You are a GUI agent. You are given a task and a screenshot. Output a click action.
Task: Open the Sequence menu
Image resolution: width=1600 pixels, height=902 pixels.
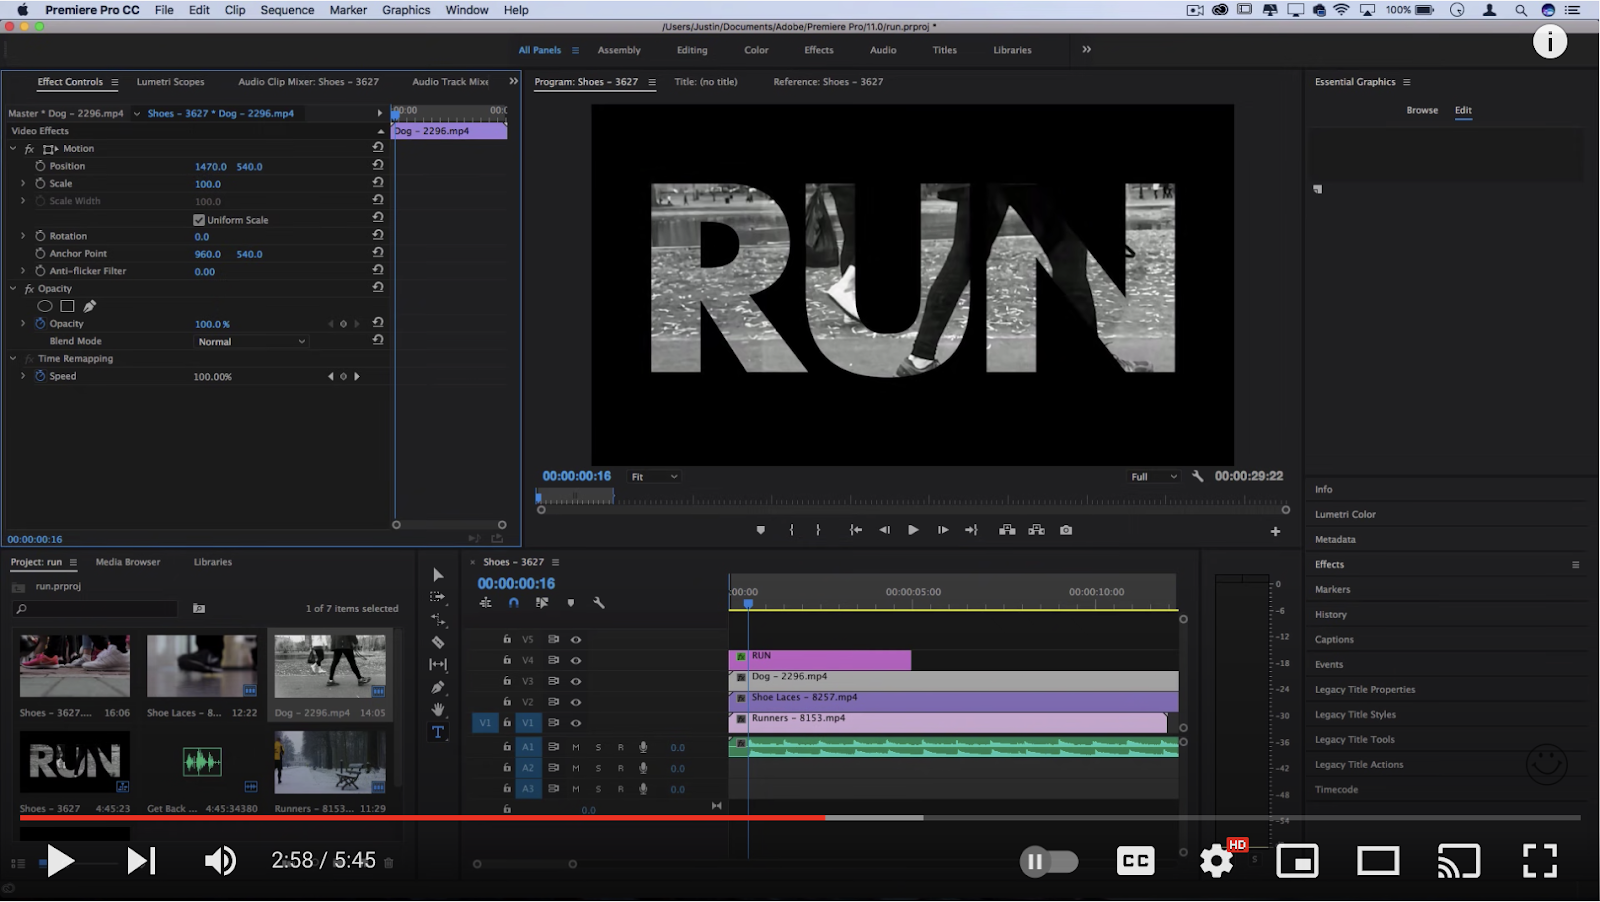click(x=287, y=10)
